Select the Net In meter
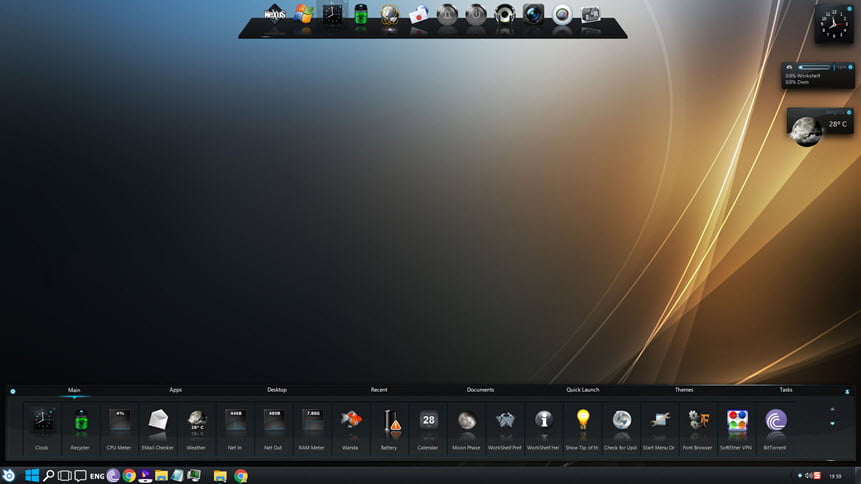Viewport: 861px width, 484px height. click(235, 429)
